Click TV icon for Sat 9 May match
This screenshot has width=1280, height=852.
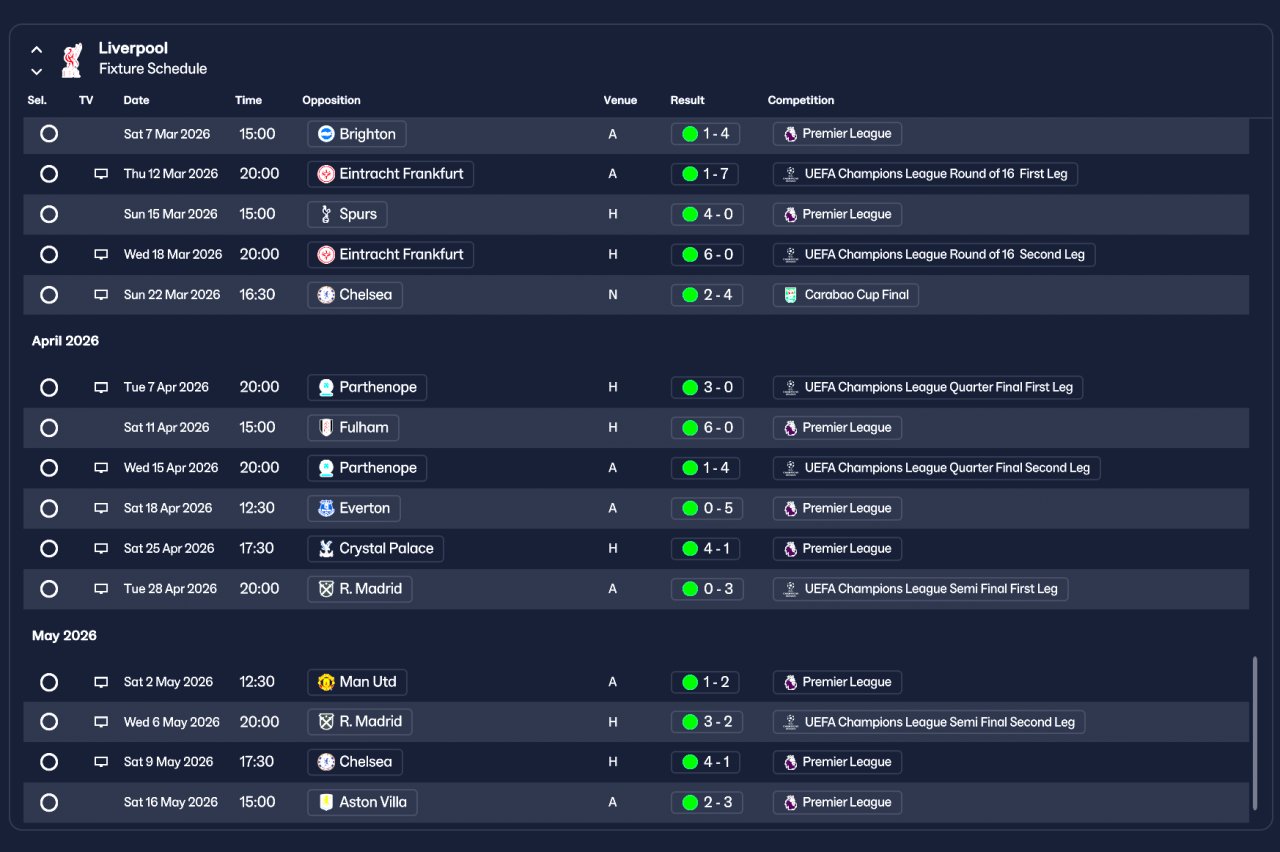point(101,762)
